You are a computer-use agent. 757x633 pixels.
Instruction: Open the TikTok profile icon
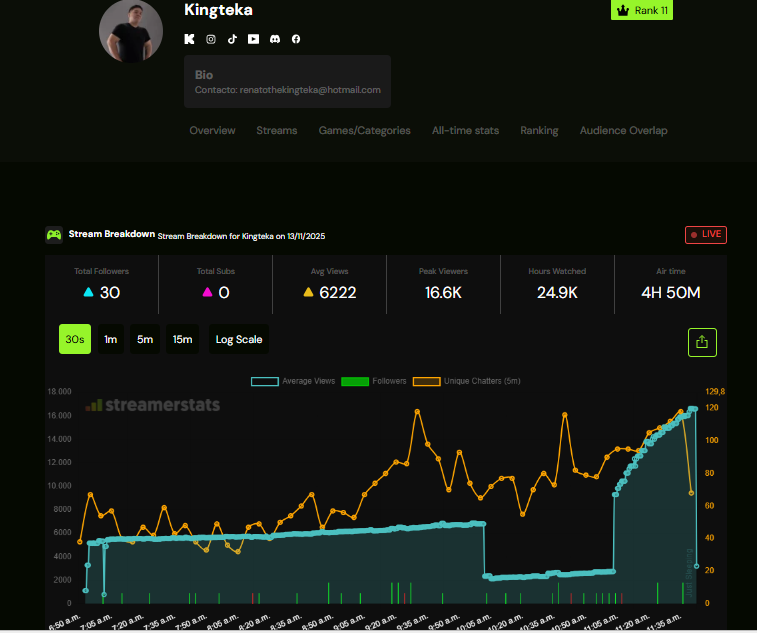tap(232, 39)
